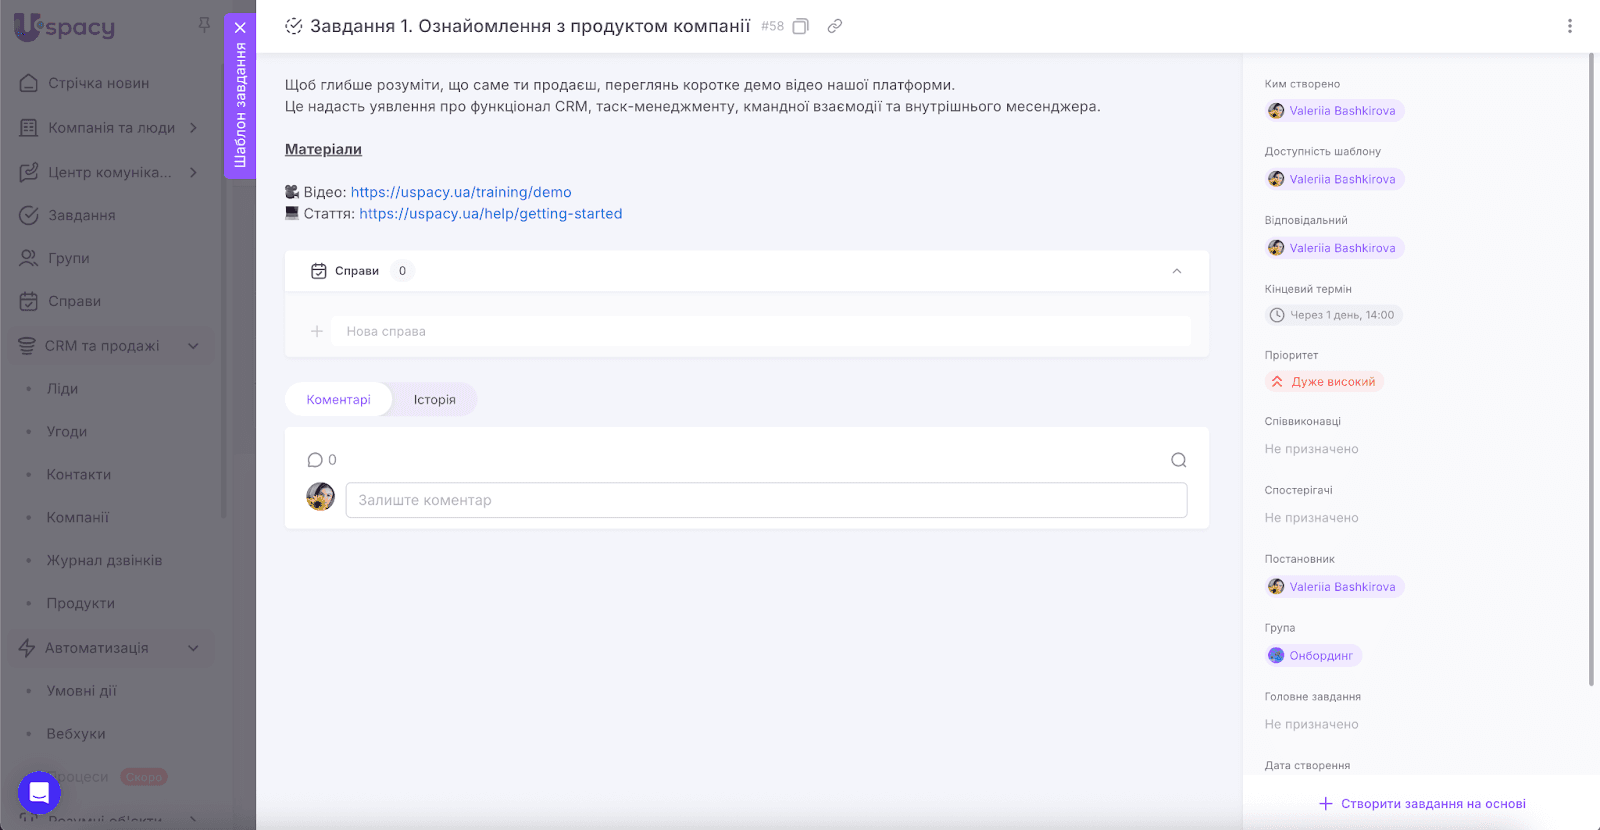Click the plus icon for new activity
Image resolution: width=1600 pixels, height=830 pixels.
[317, 331]
